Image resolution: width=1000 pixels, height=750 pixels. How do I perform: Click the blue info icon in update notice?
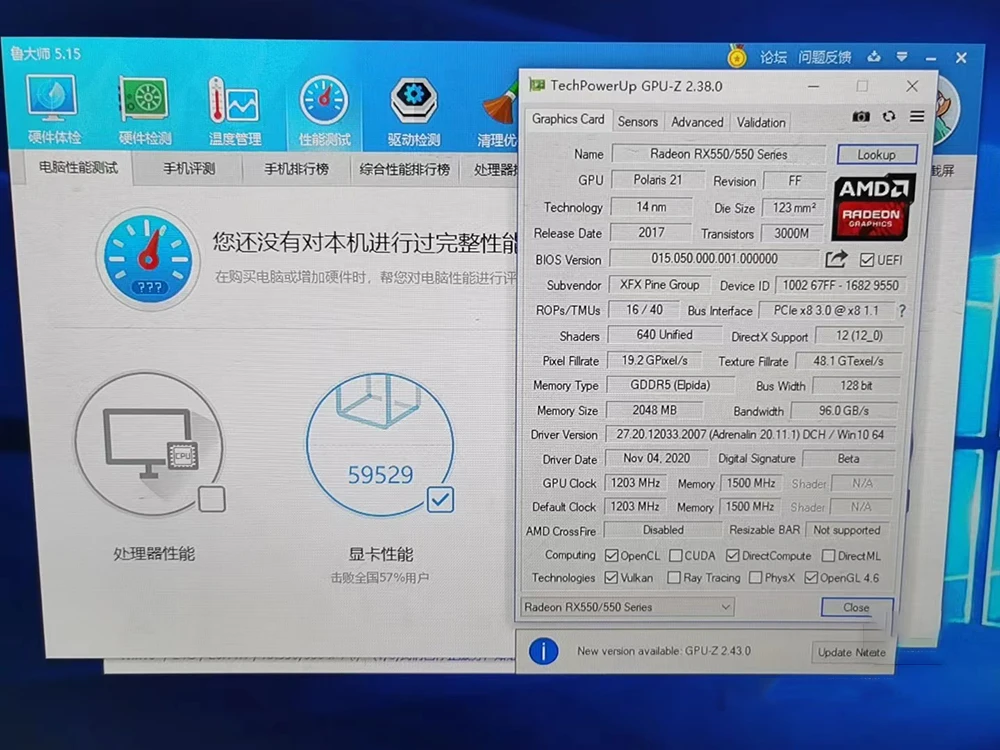pyautogui.click(x=543, y=651)
